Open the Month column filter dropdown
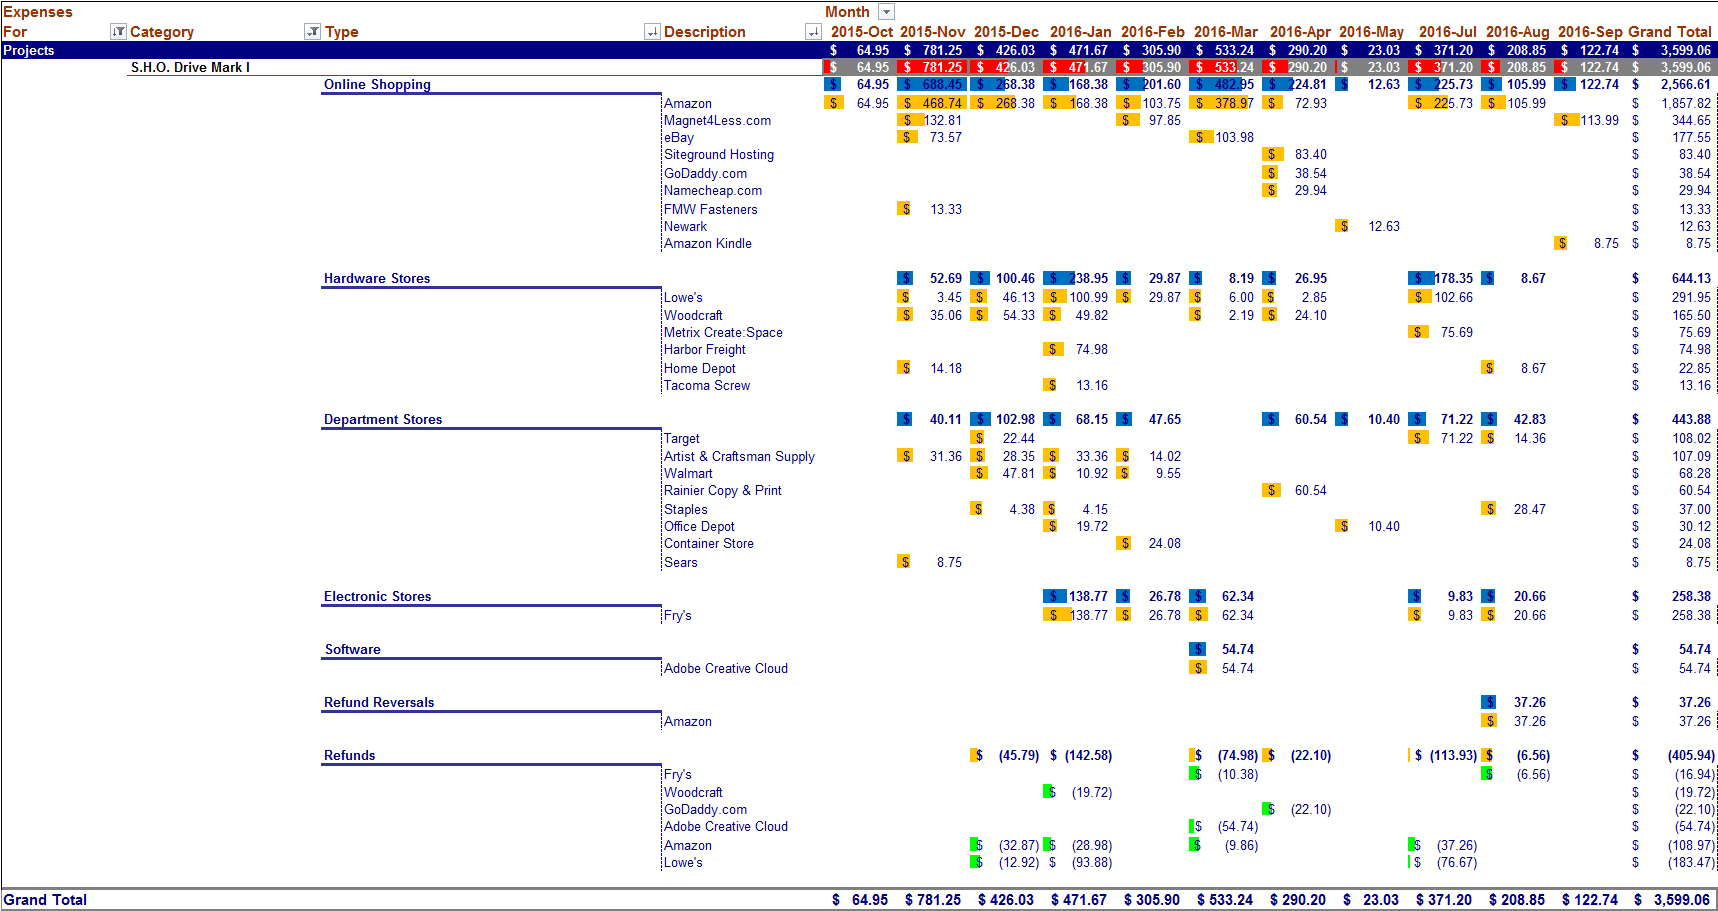Image resolution: width=1718 pixels, height=911 pixels. point(886,12)
